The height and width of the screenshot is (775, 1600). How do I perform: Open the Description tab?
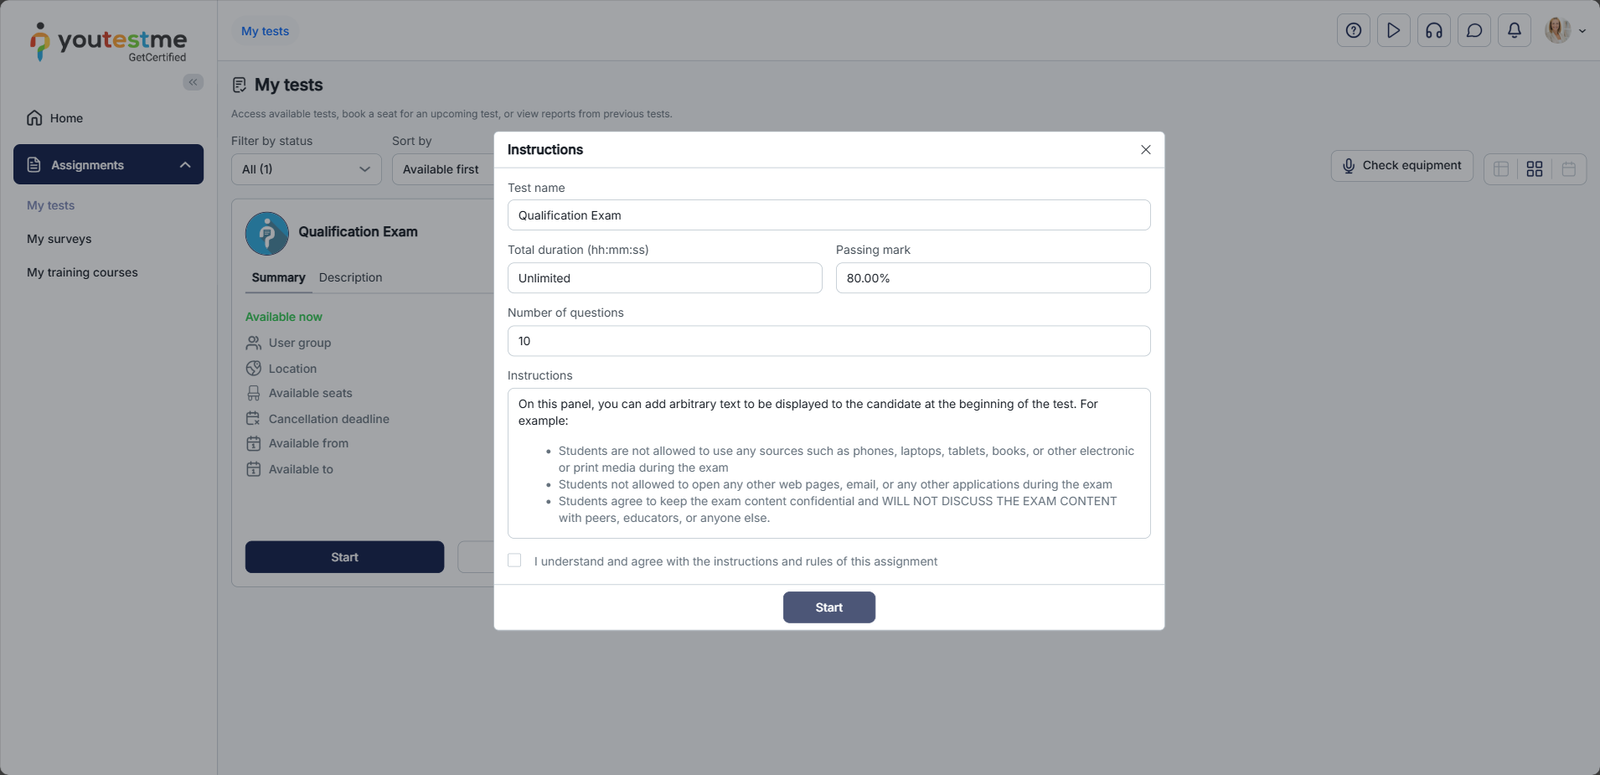(x=350, y=278)
